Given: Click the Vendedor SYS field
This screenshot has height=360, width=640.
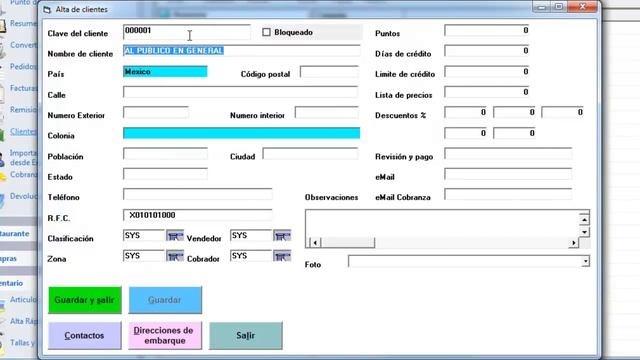Looking at the screenshot, I should (251, 236).
